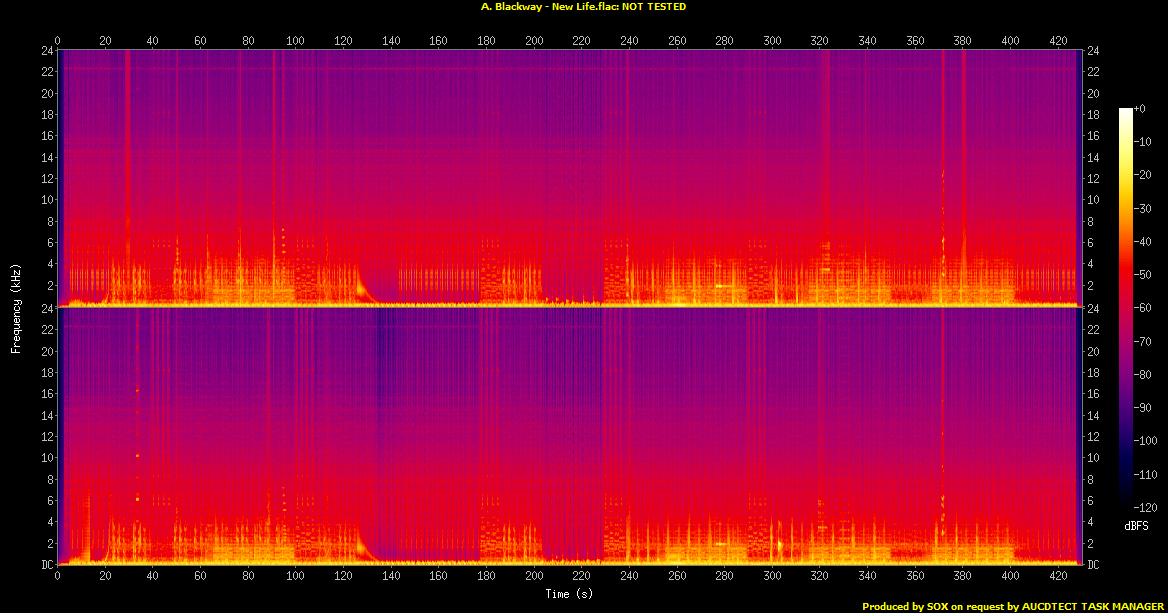Image resolution: width=1168 pixels, height=613 pixels.
Task: Select the "-40" value on dBFS scale
Action: tap(1142, 241)
